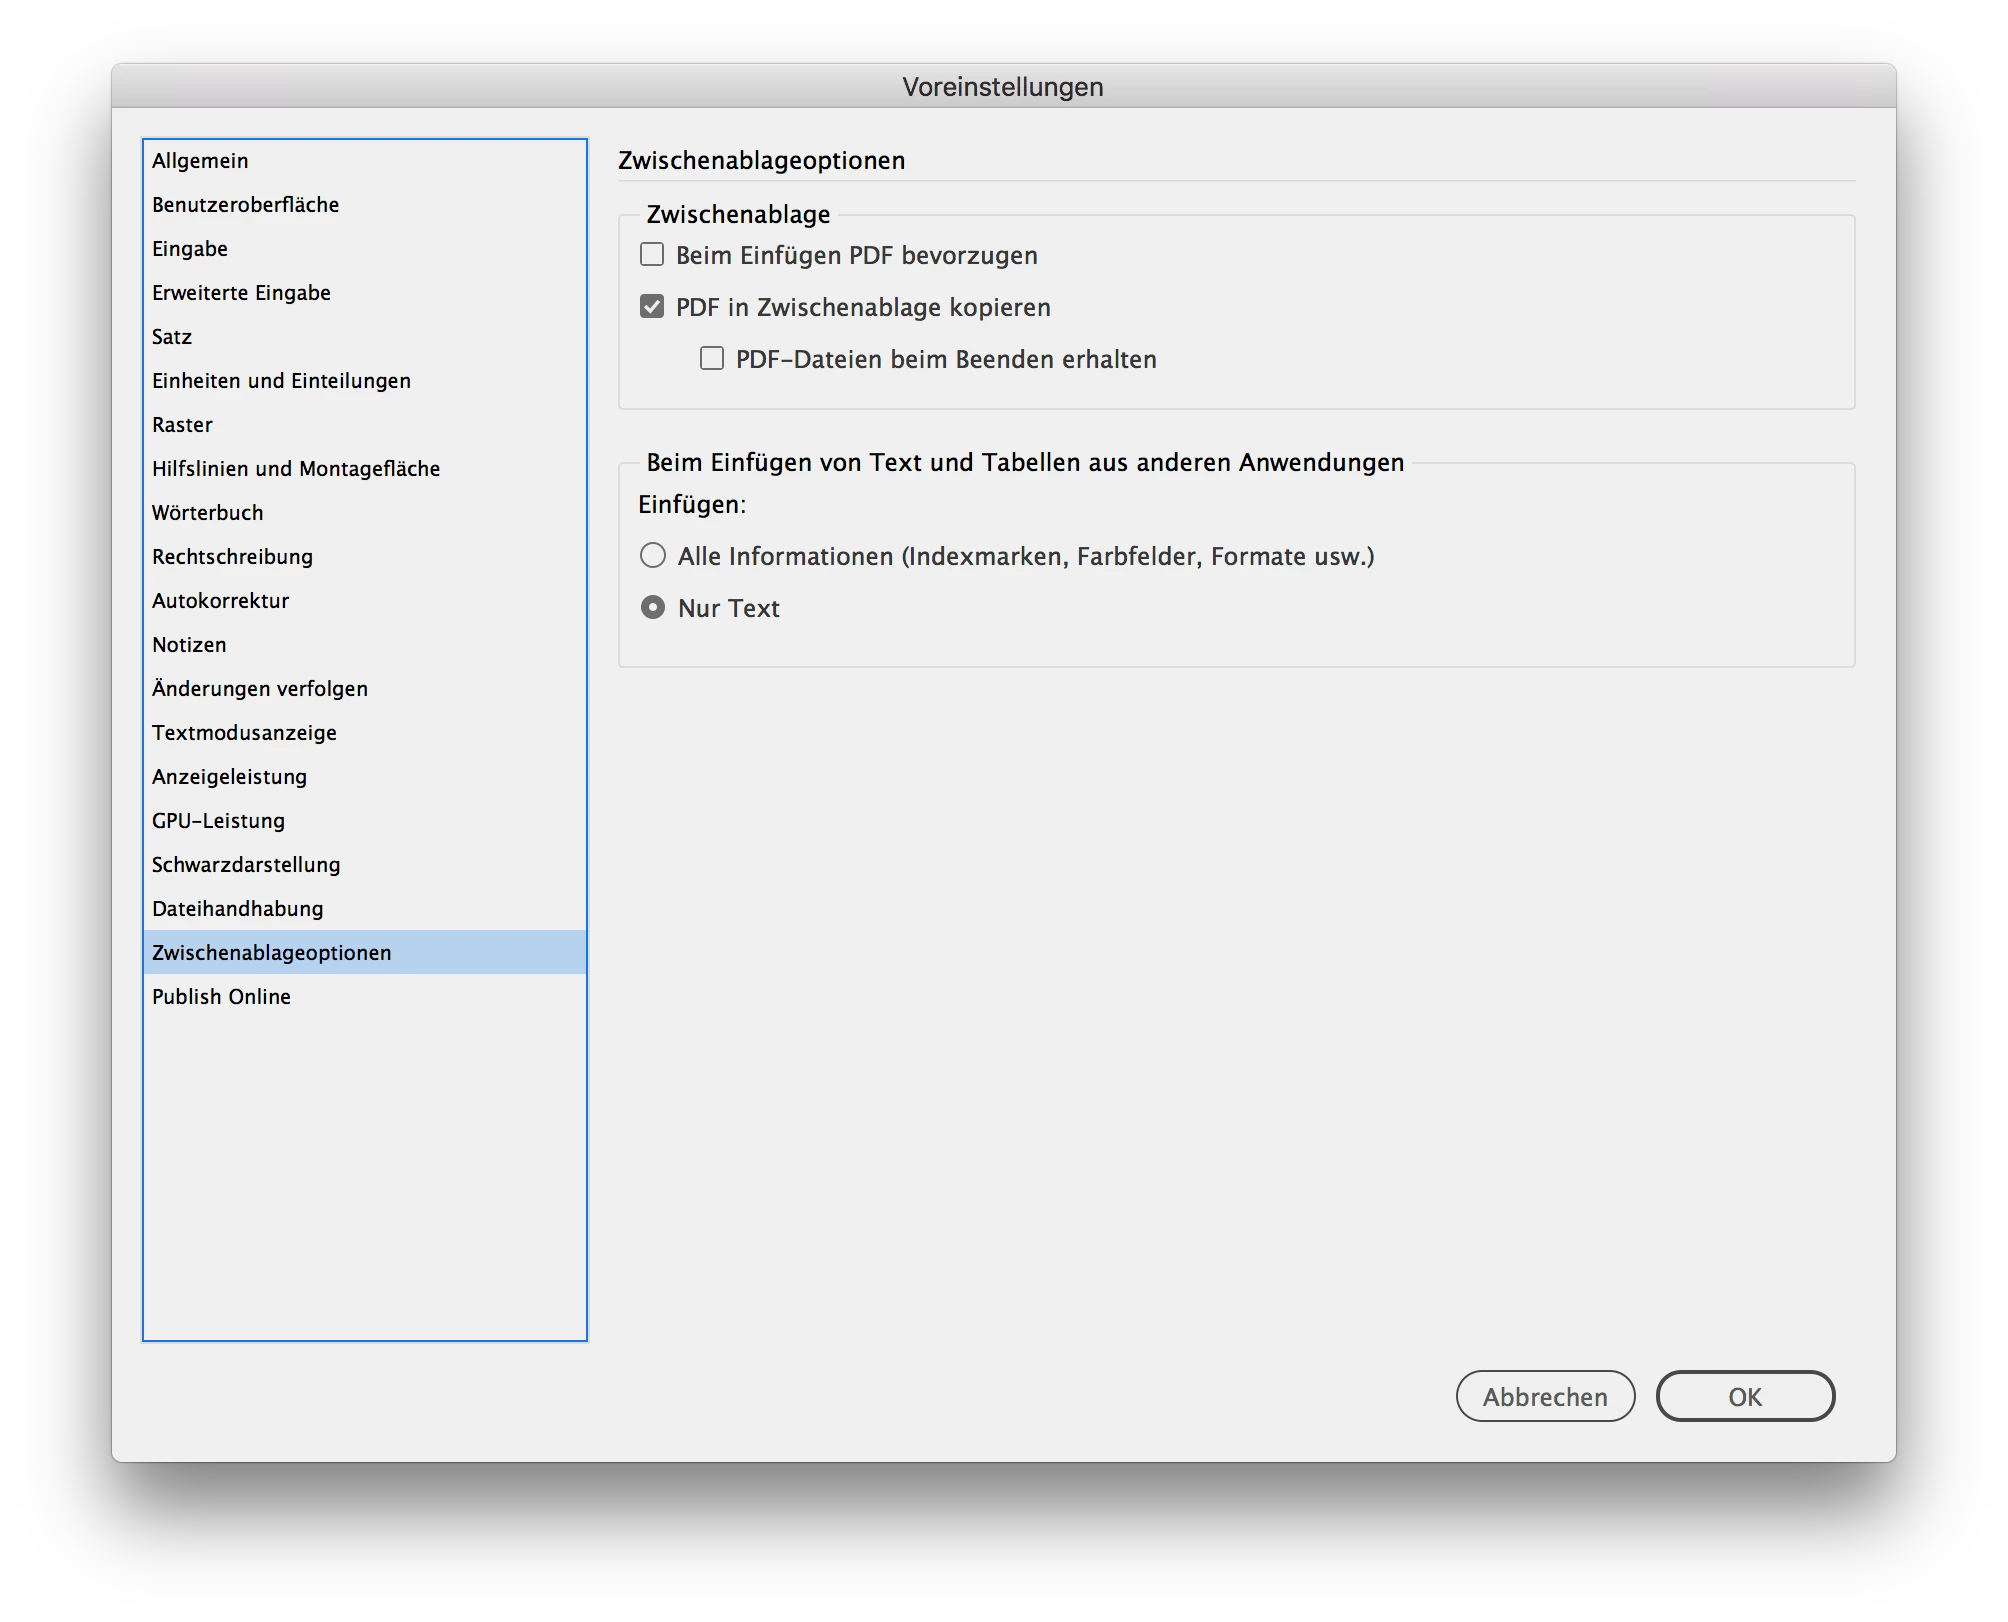
Task: Select Publish Online in the list
Action: click(x=221, y=997)
